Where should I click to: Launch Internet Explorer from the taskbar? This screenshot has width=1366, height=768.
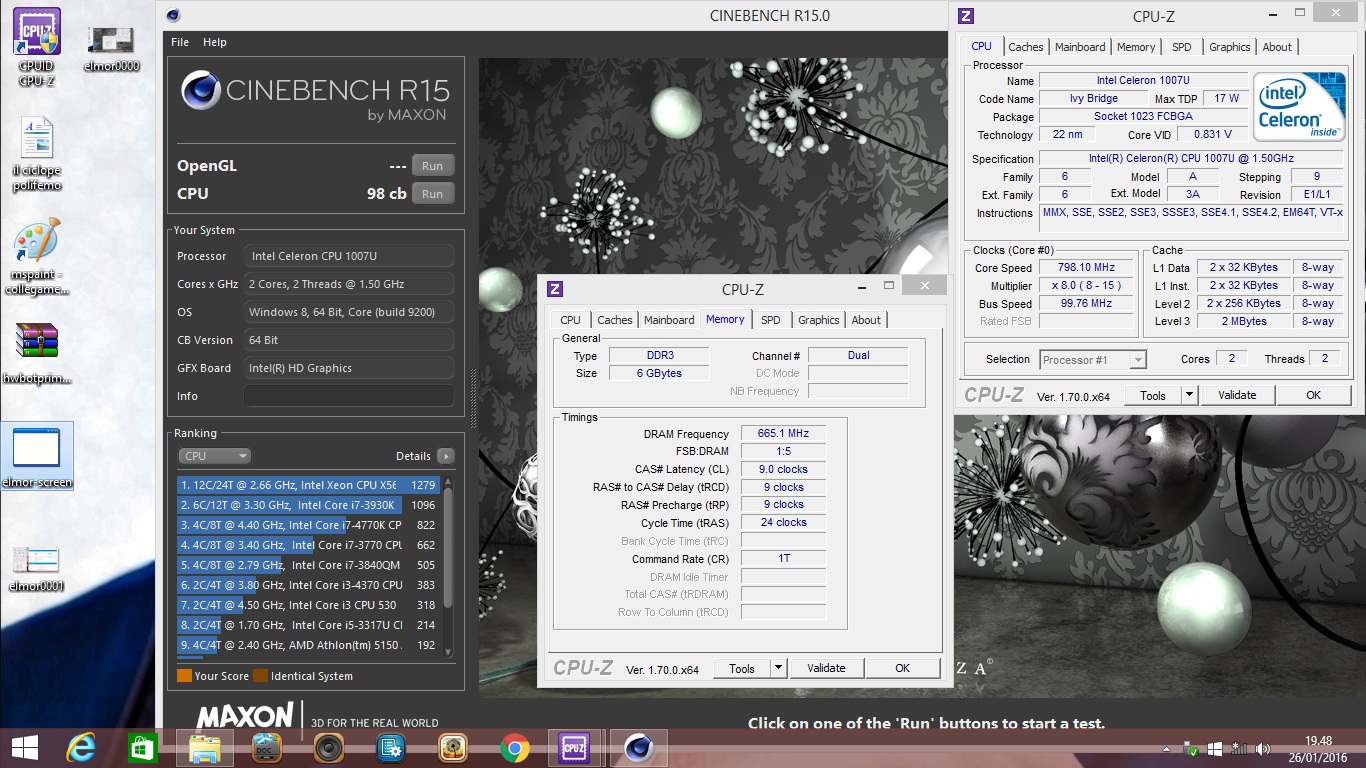tap(81, 747)
